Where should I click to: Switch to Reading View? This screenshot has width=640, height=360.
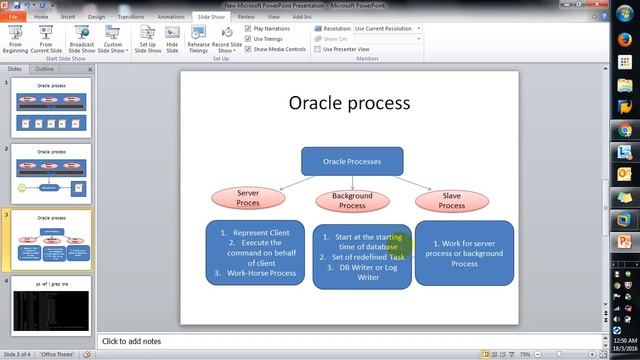coord(503,354)
